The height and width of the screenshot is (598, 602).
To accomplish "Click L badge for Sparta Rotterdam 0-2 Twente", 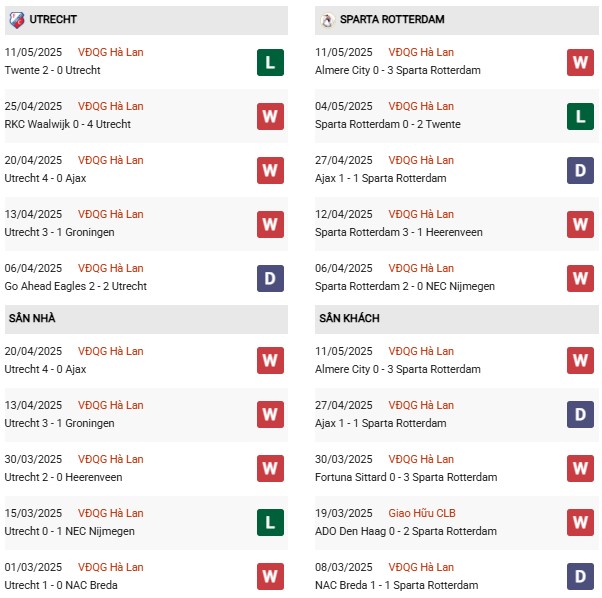I will point(581,116).
